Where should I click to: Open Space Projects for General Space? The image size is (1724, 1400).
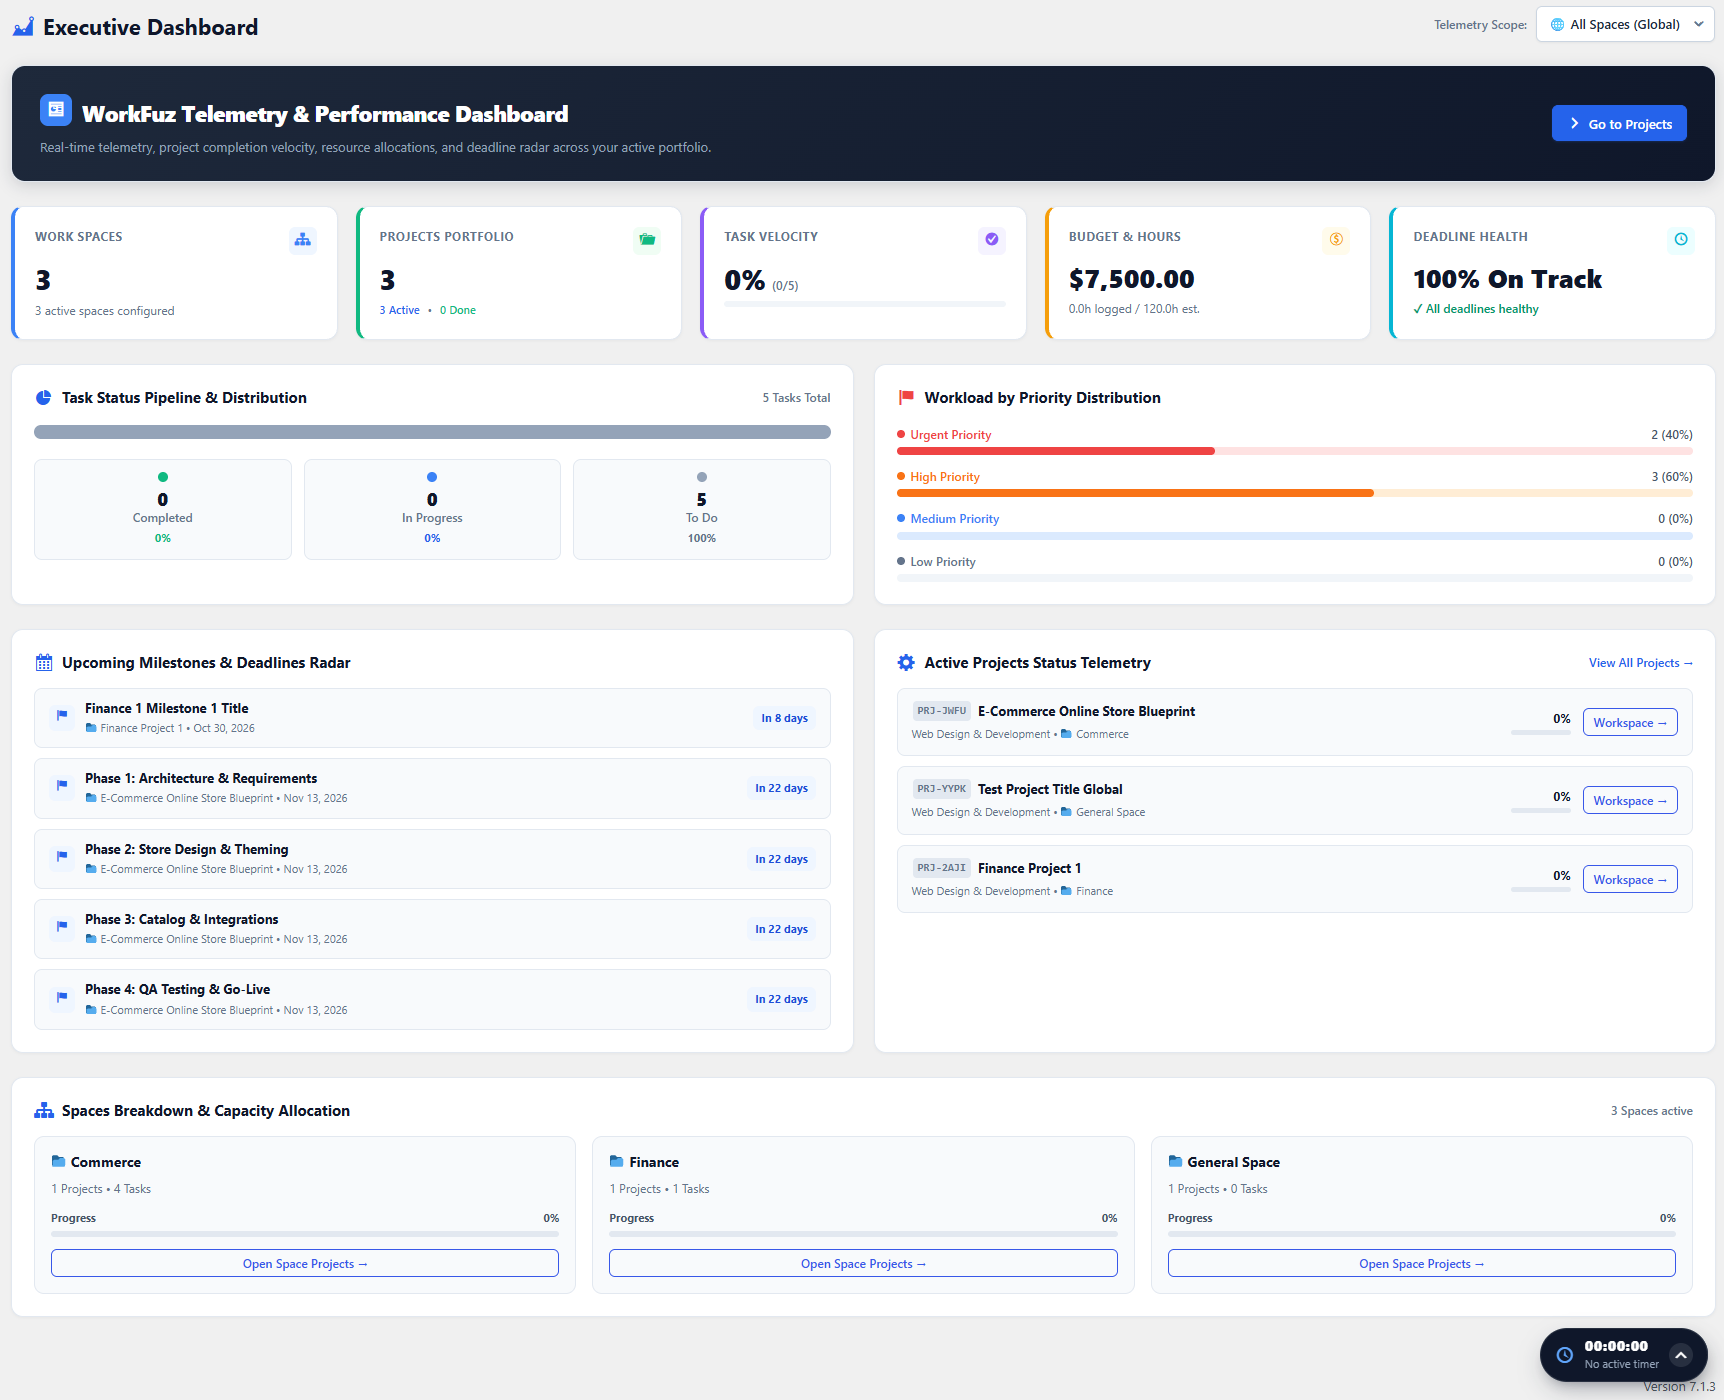pyautogui.click(x=1421, y=1264)
